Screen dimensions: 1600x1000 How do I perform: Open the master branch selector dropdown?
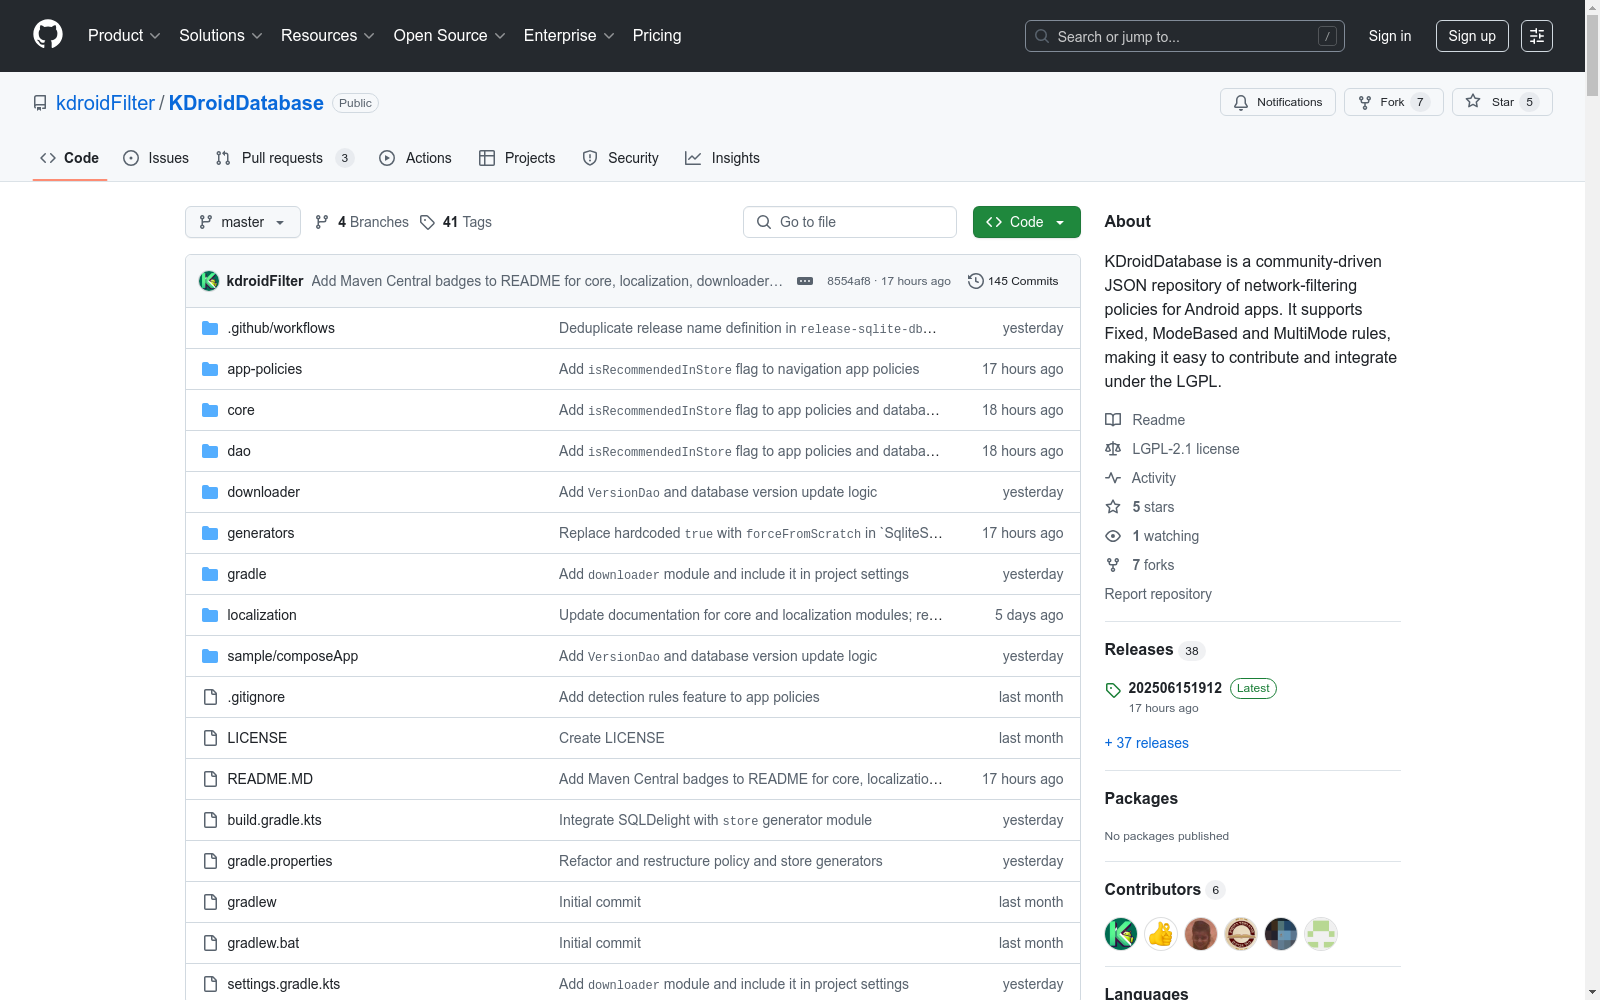(x=243, y=222)
